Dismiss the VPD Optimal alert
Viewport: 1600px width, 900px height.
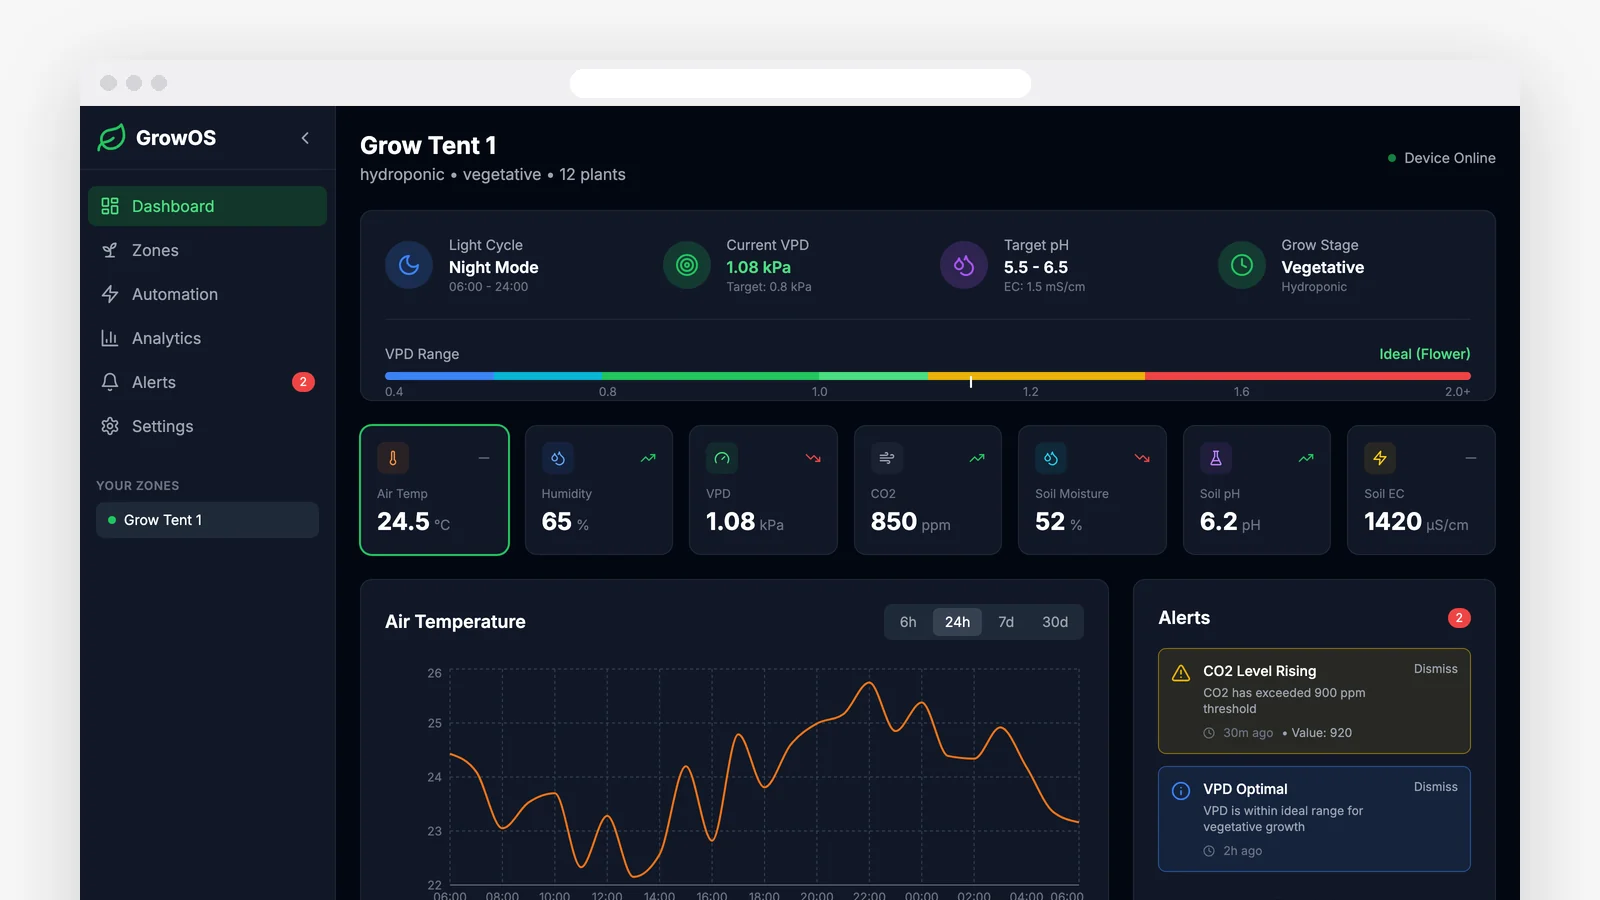(x=1435, y=787)
